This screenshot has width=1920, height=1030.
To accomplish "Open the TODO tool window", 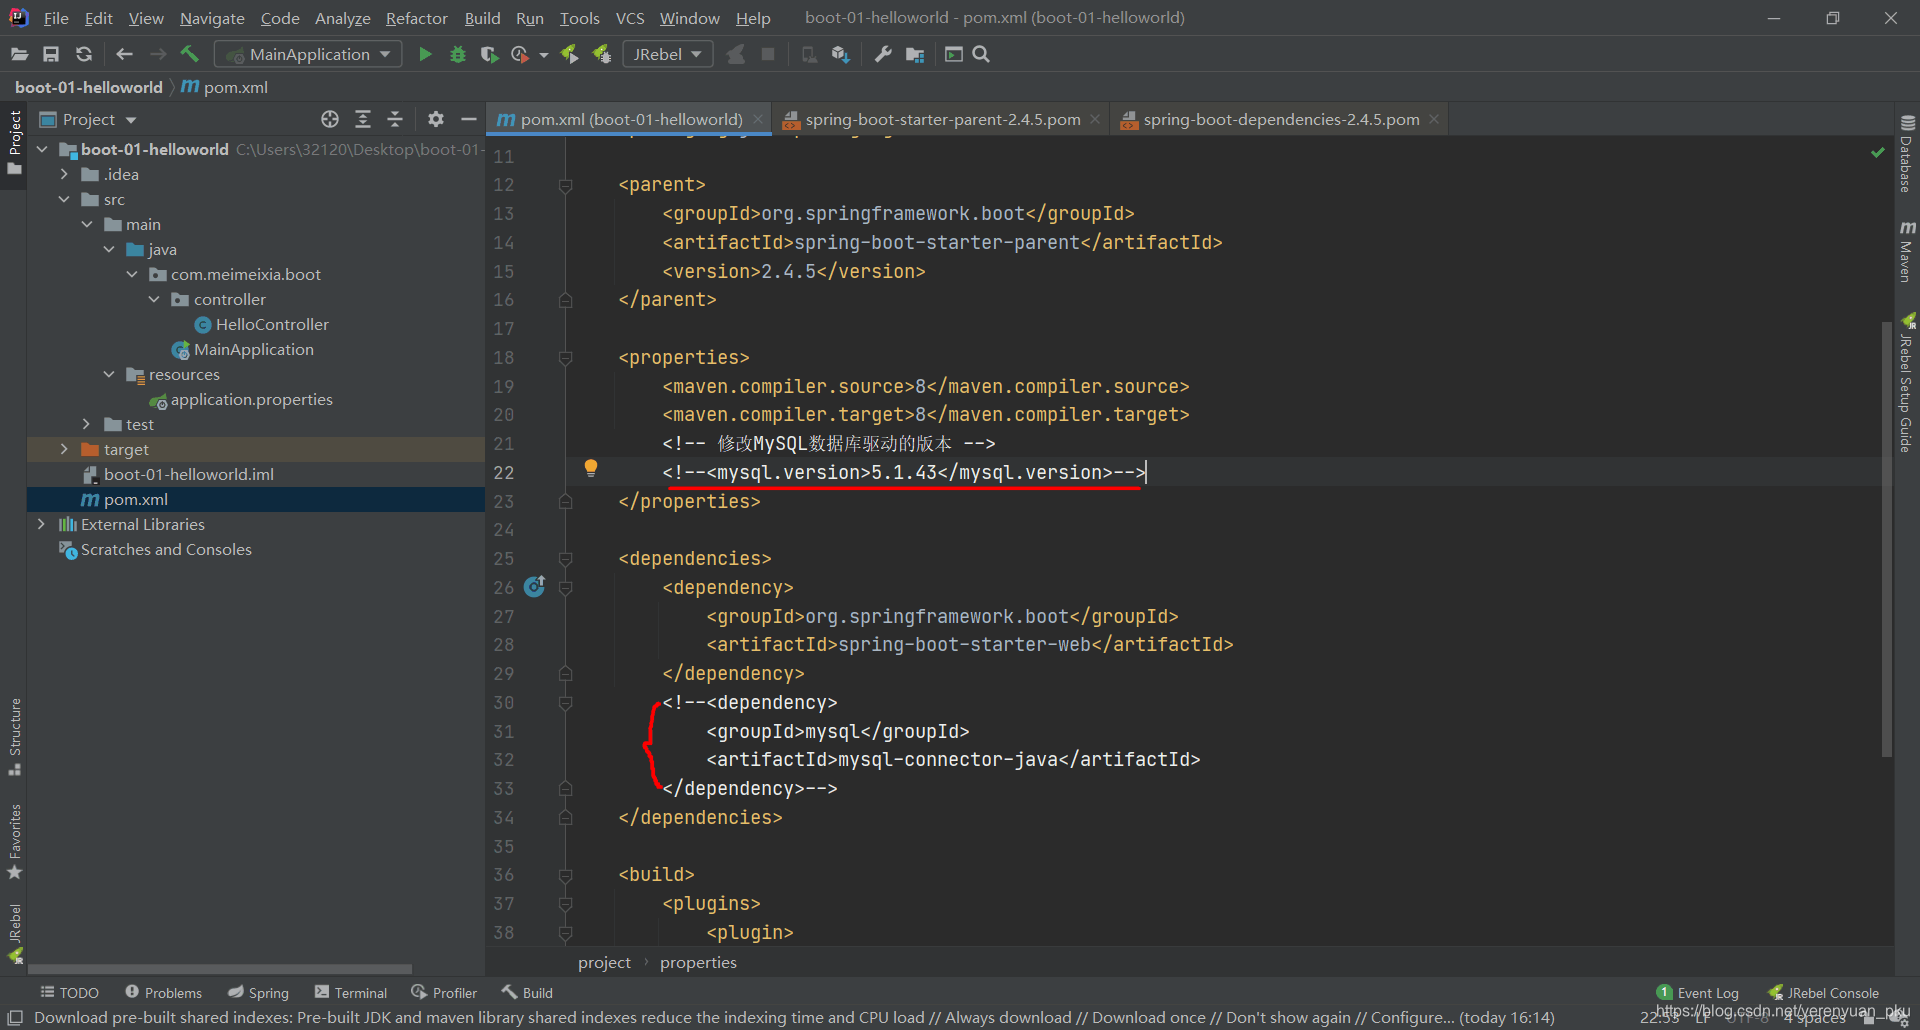I will (x=69, y=992).
